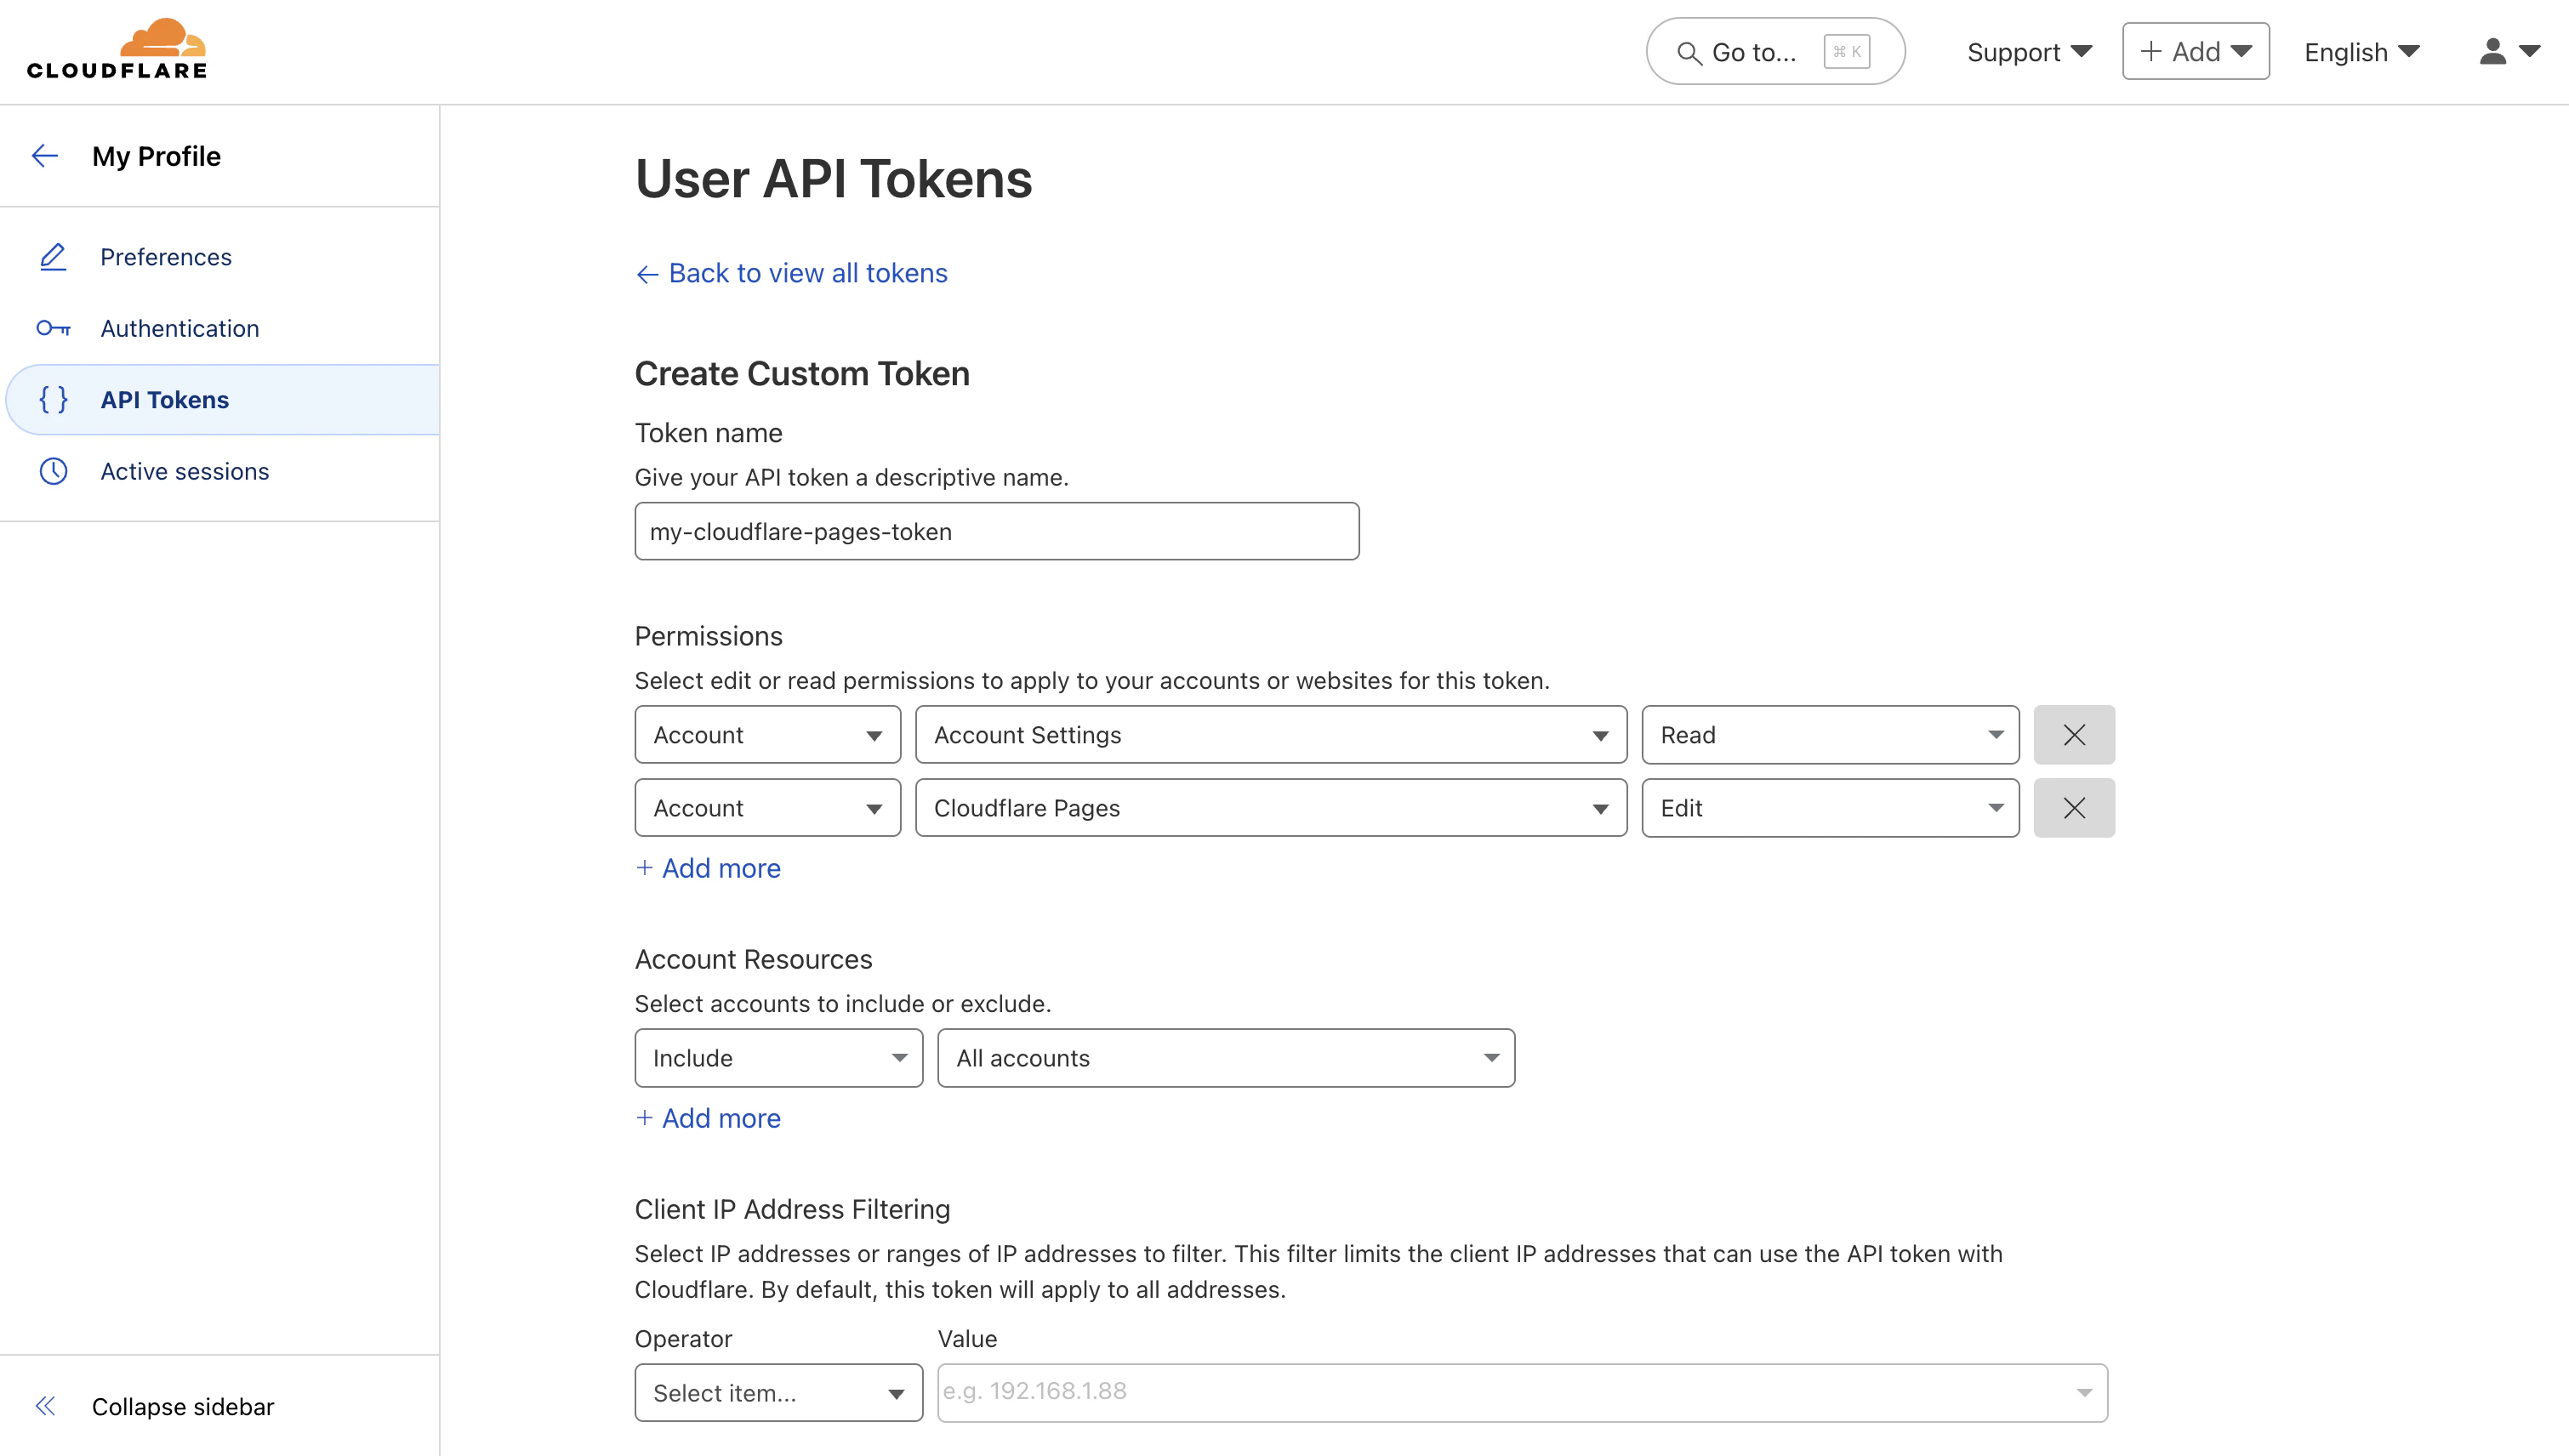Viewport: 2569px width, 1456px height.
Task: Open the Support dropdown menu
Action: 2029,52
